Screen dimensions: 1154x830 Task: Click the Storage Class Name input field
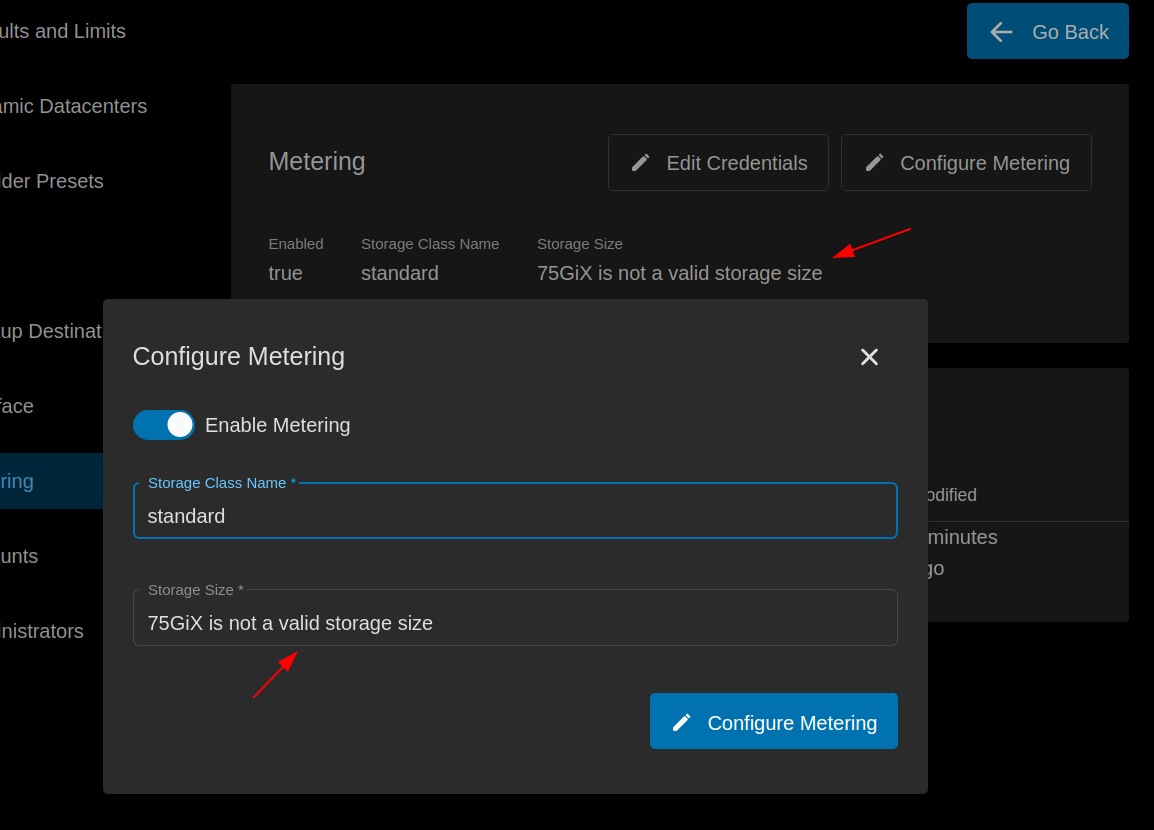515,515
